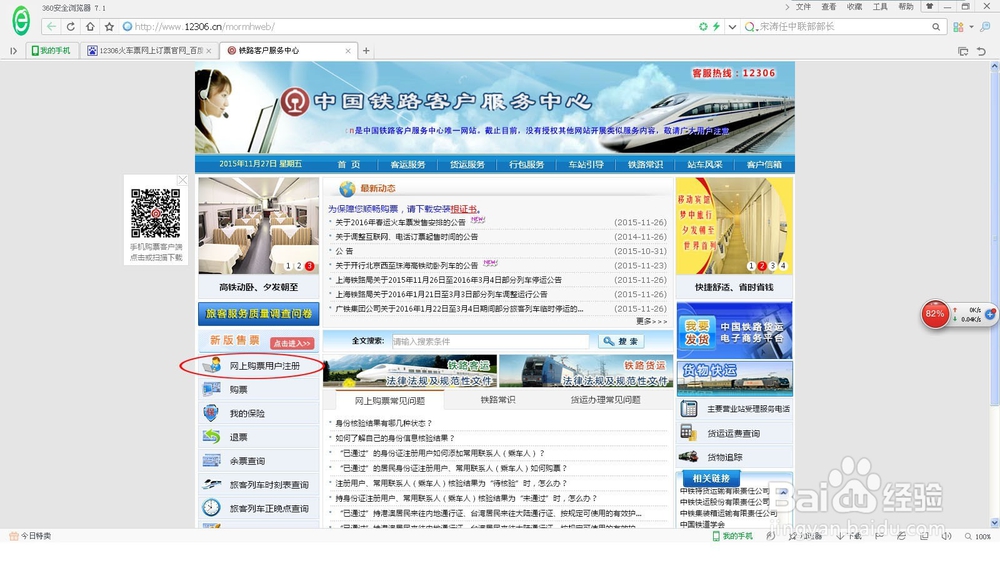Click the 根证书 download link
Image resolution: width=1000 pixels, height=563 pixels.
464,208
